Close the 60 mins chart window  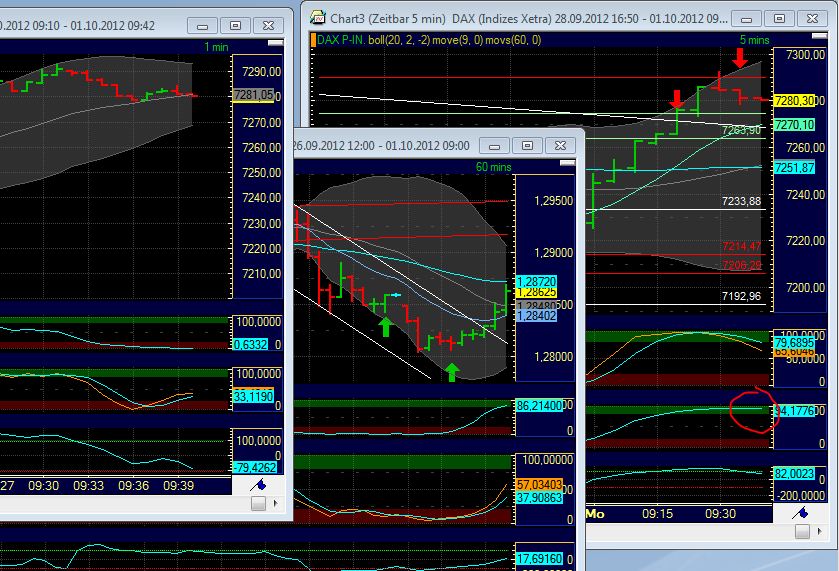point(560,146)
